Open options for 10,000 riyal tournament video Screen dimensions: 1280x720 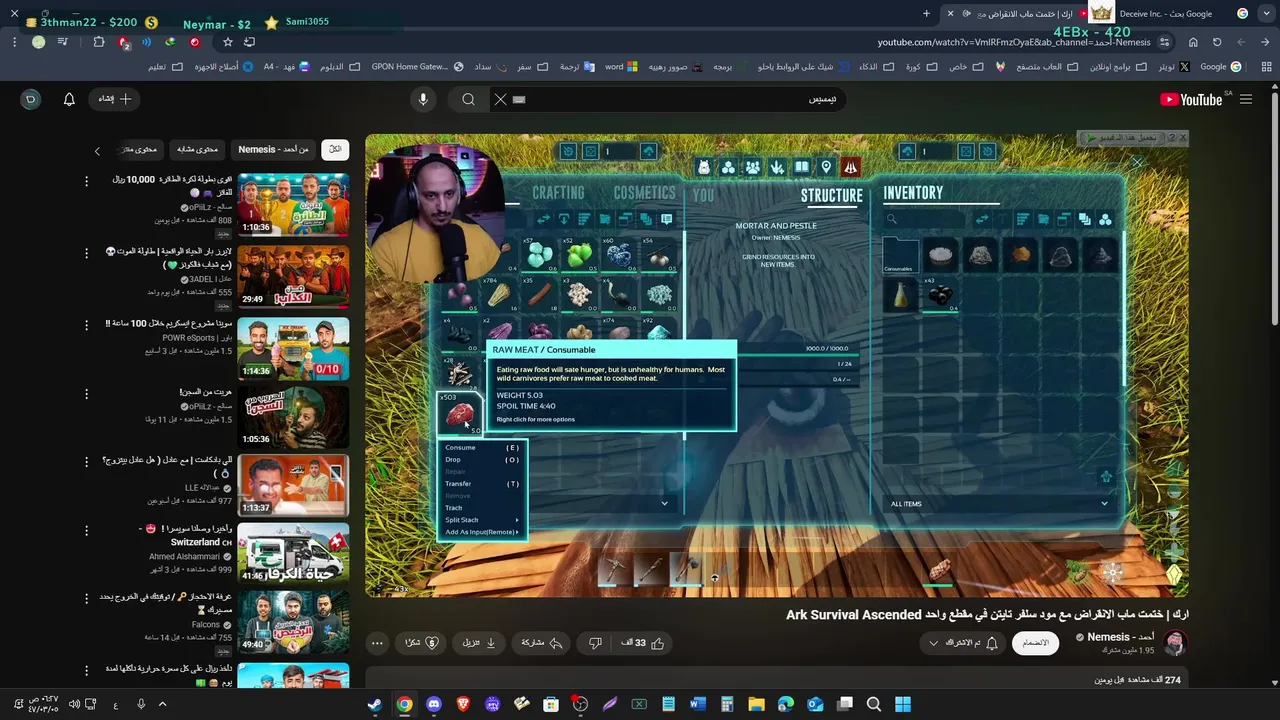pyautogui.click(x=86, y=181)
